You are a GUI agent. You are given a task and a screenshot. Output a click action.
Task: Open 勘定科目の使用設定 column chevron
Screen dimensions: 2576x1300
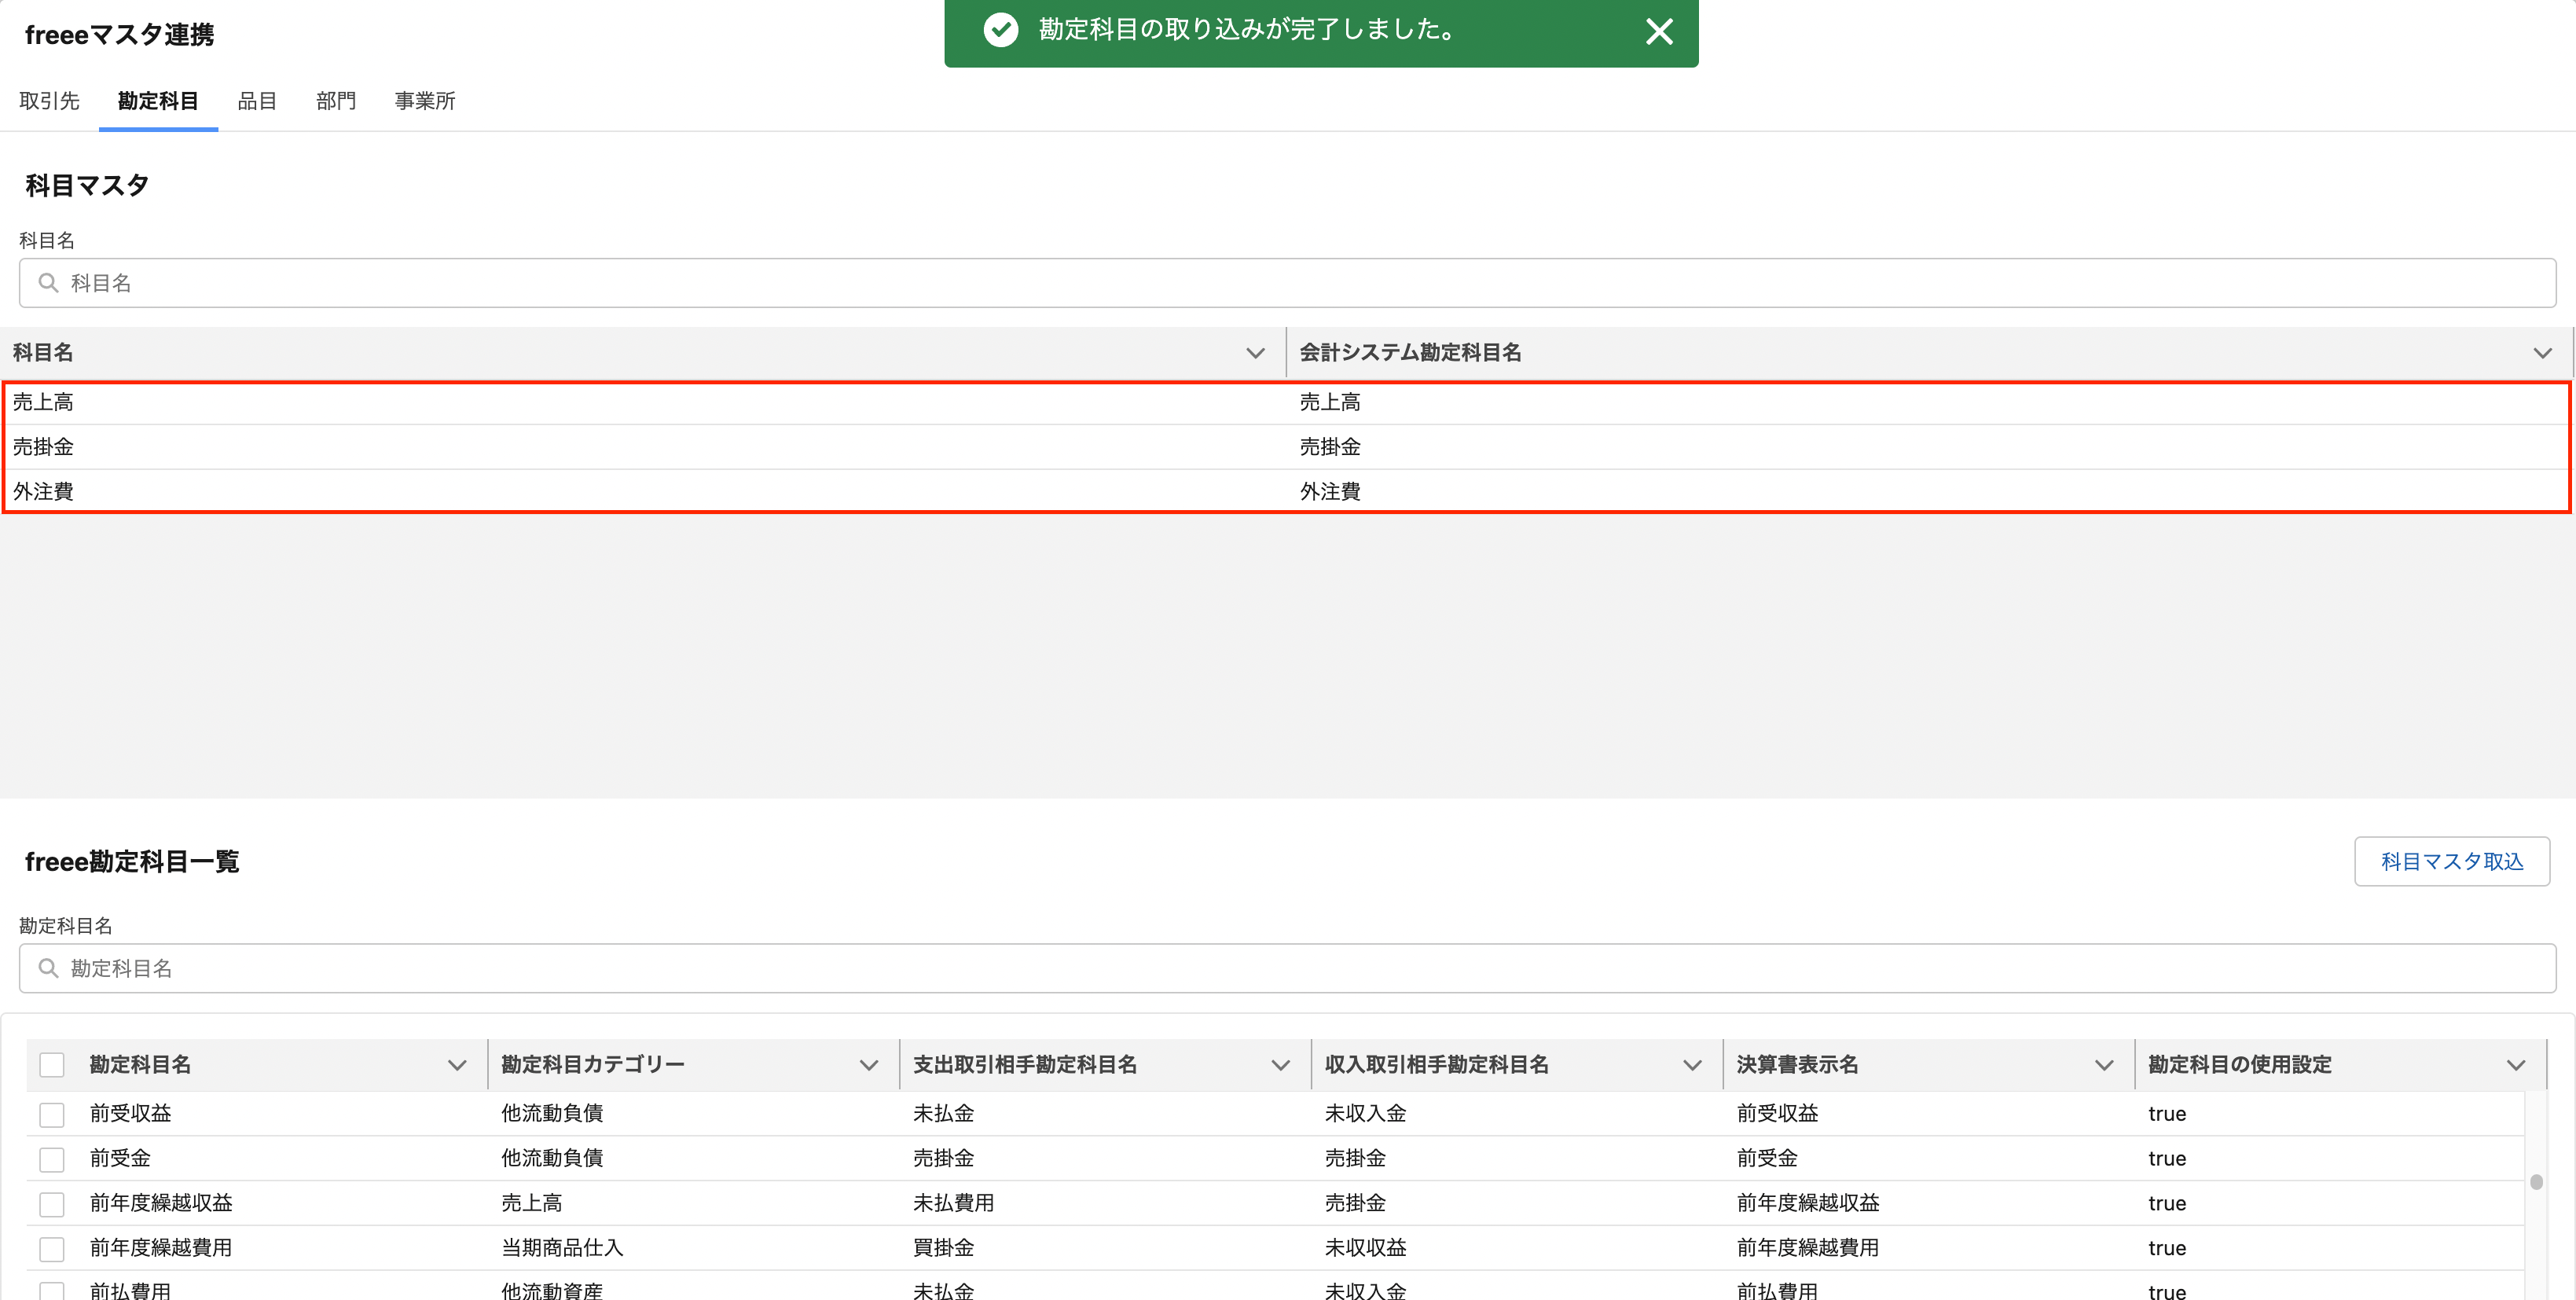2515,1065
